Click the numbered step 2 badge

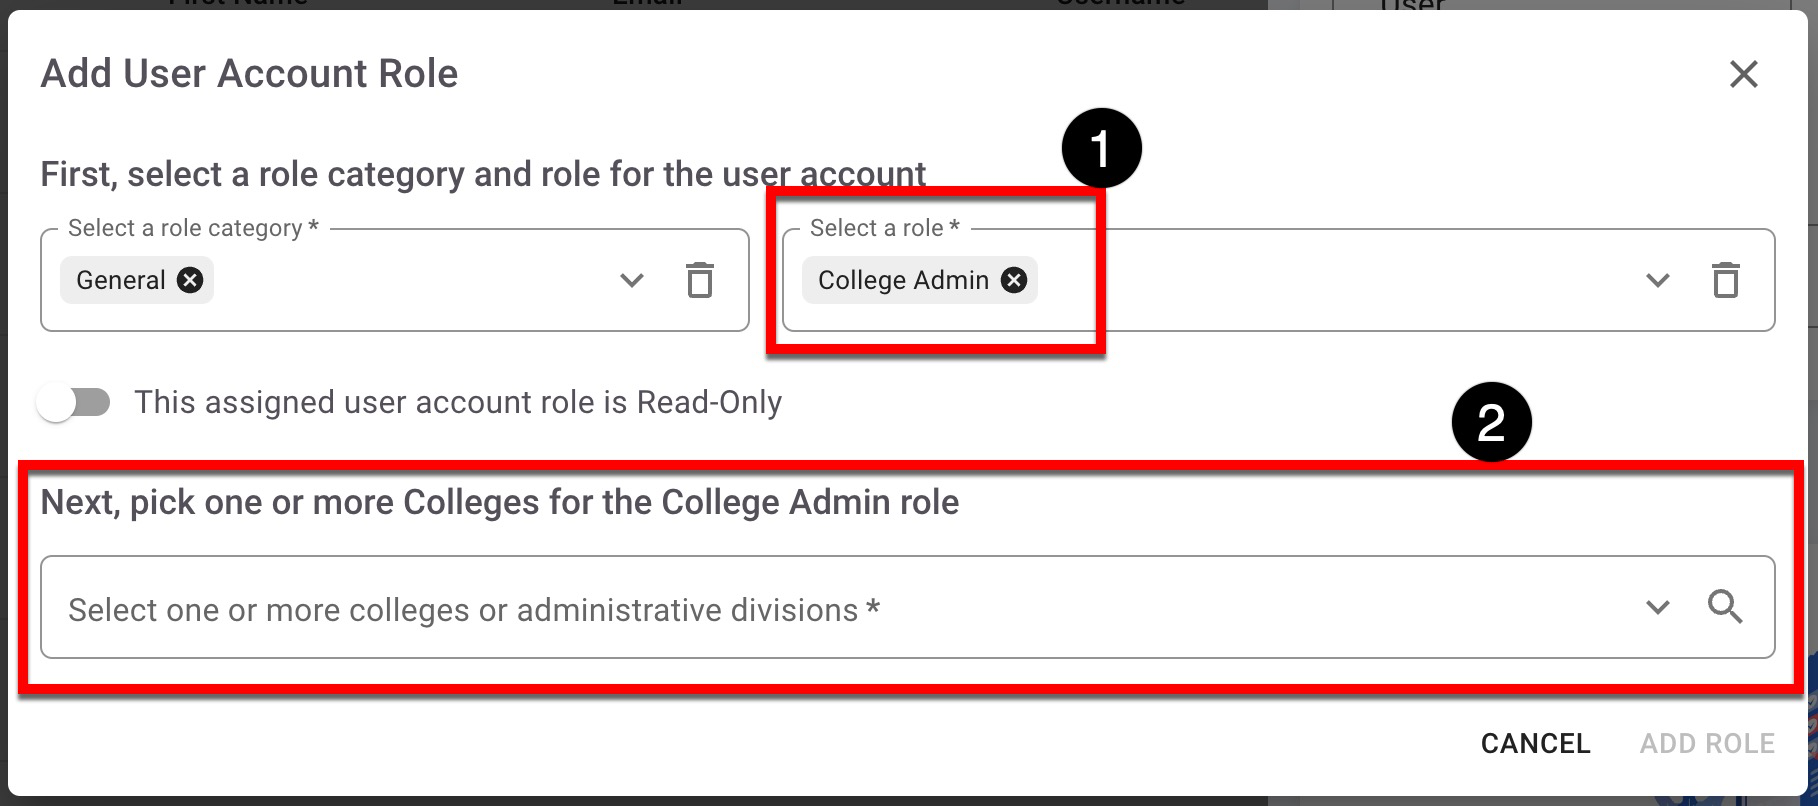pyautogui.click(x=1491, y=422)
